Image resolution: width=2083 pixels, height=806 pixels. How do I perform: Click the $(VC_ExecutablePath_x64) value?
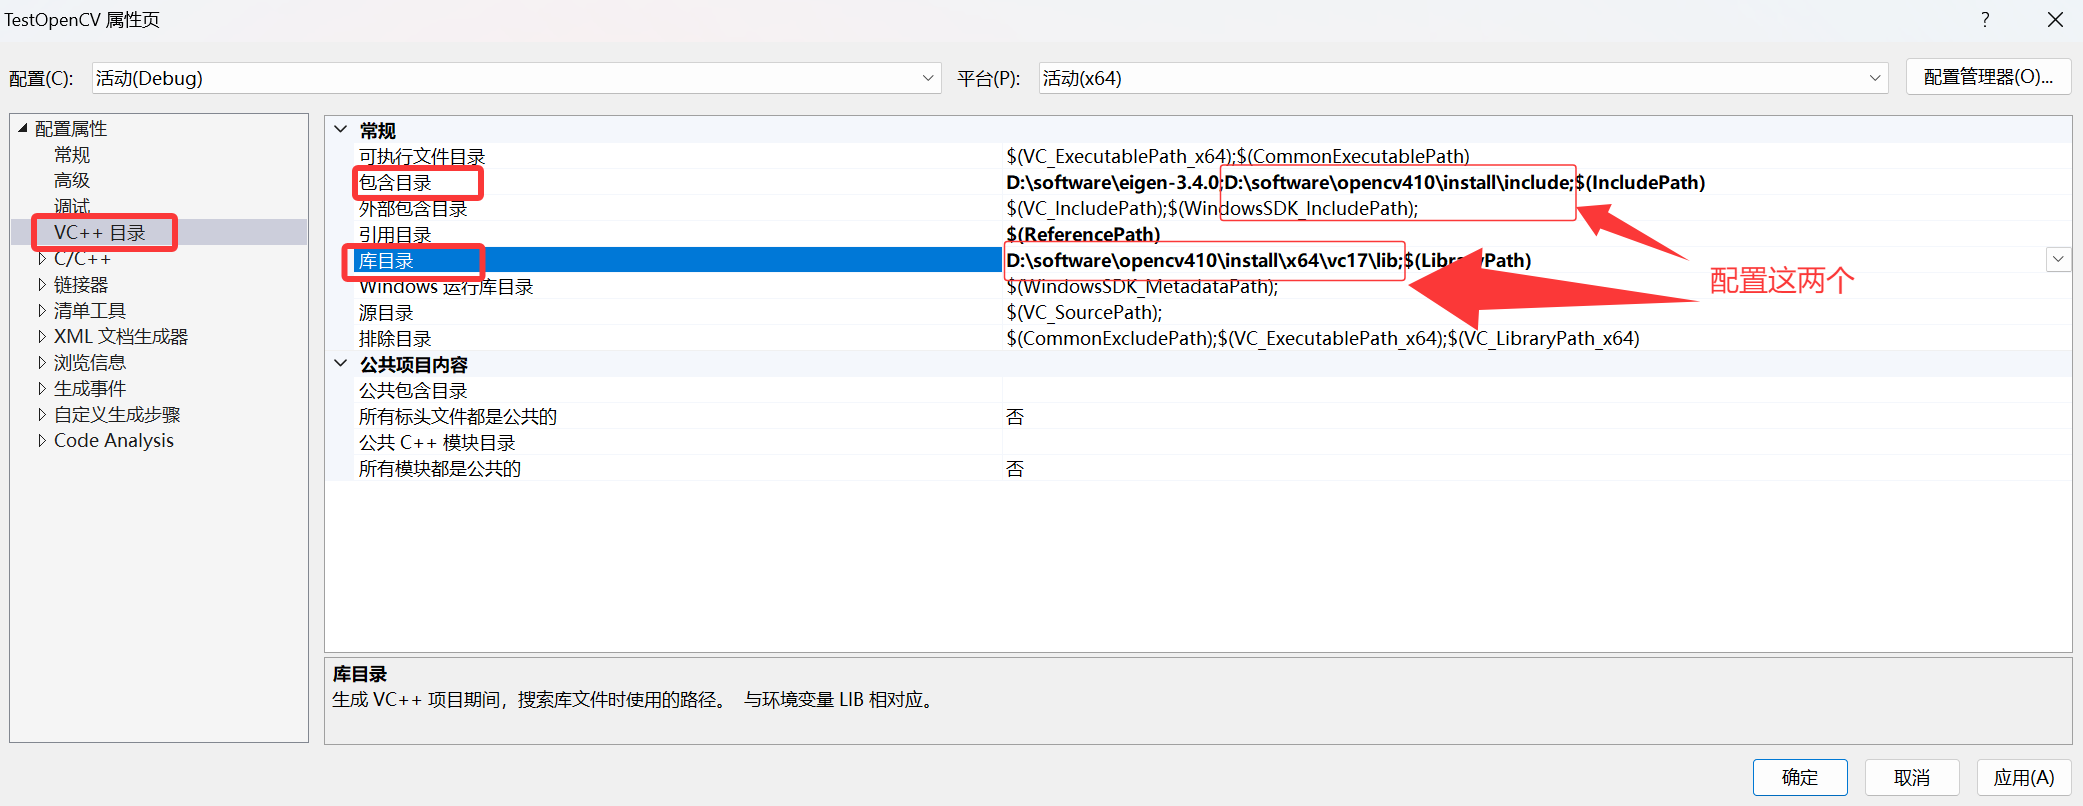pyautogui.click(x=1238, y=157)
